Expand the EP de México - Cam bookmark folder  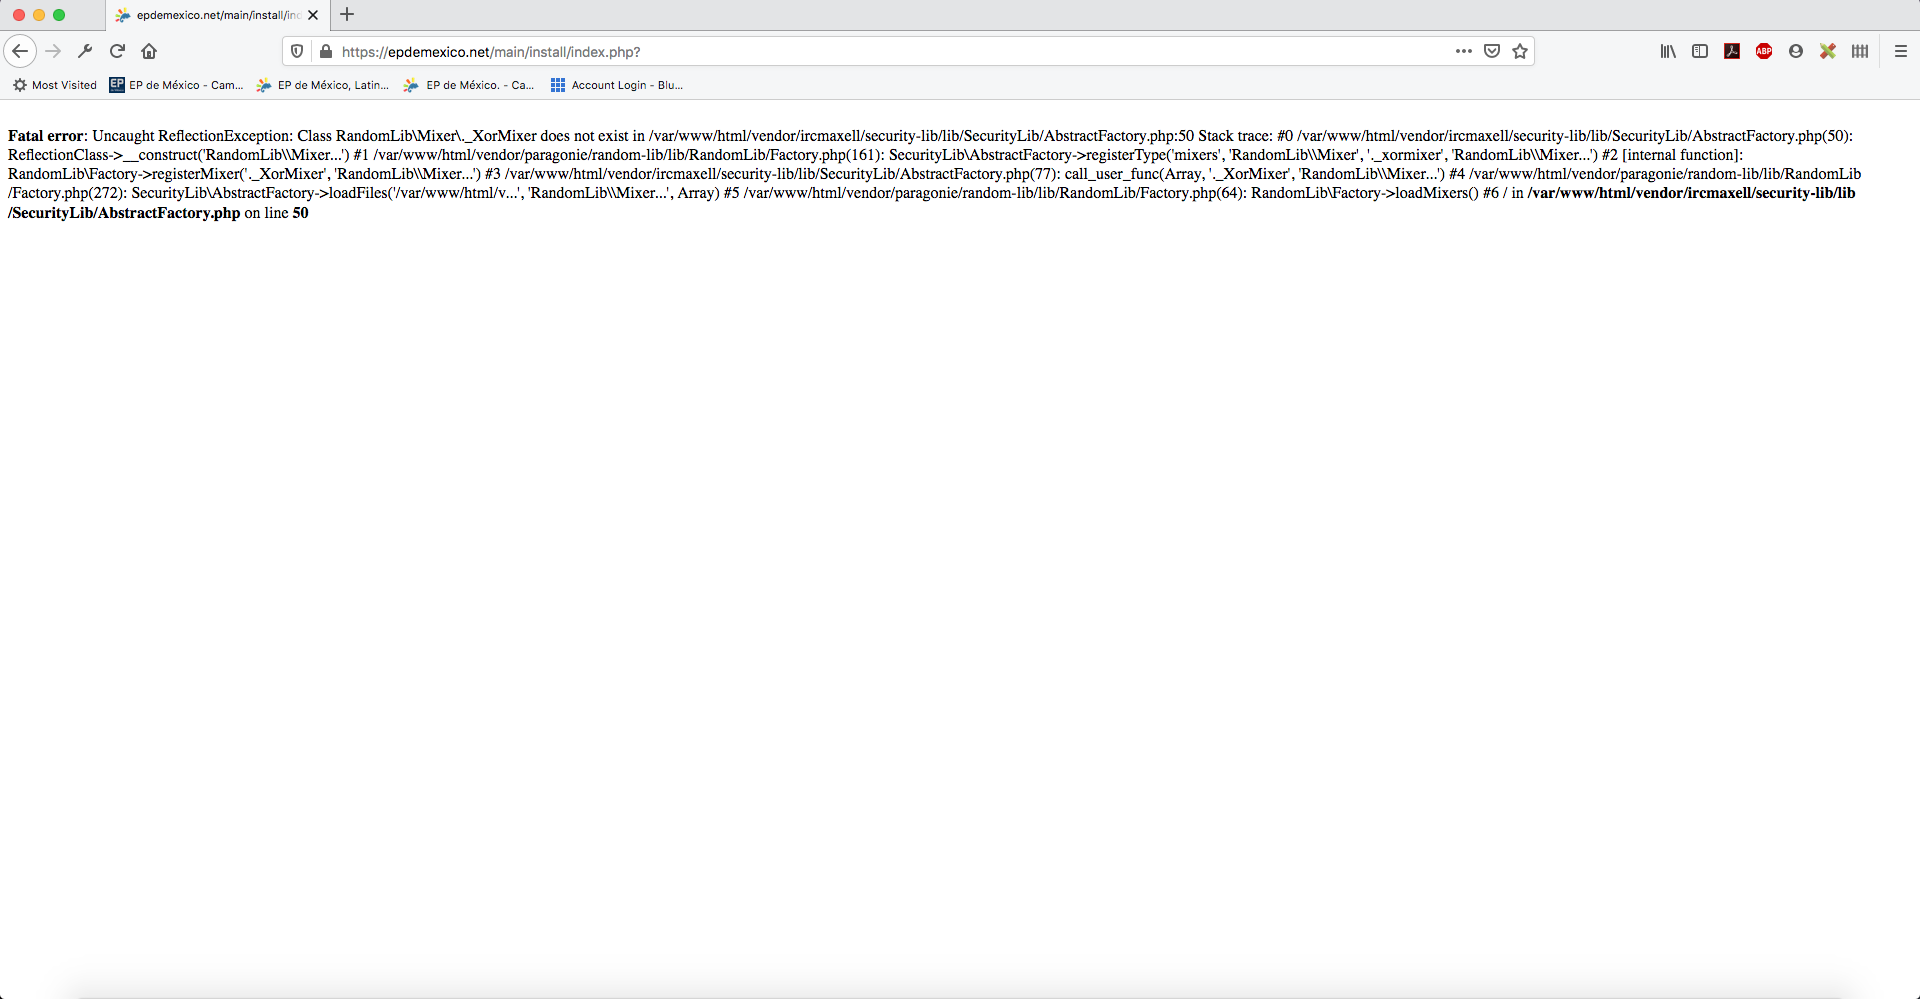click(x=176, y=85)
